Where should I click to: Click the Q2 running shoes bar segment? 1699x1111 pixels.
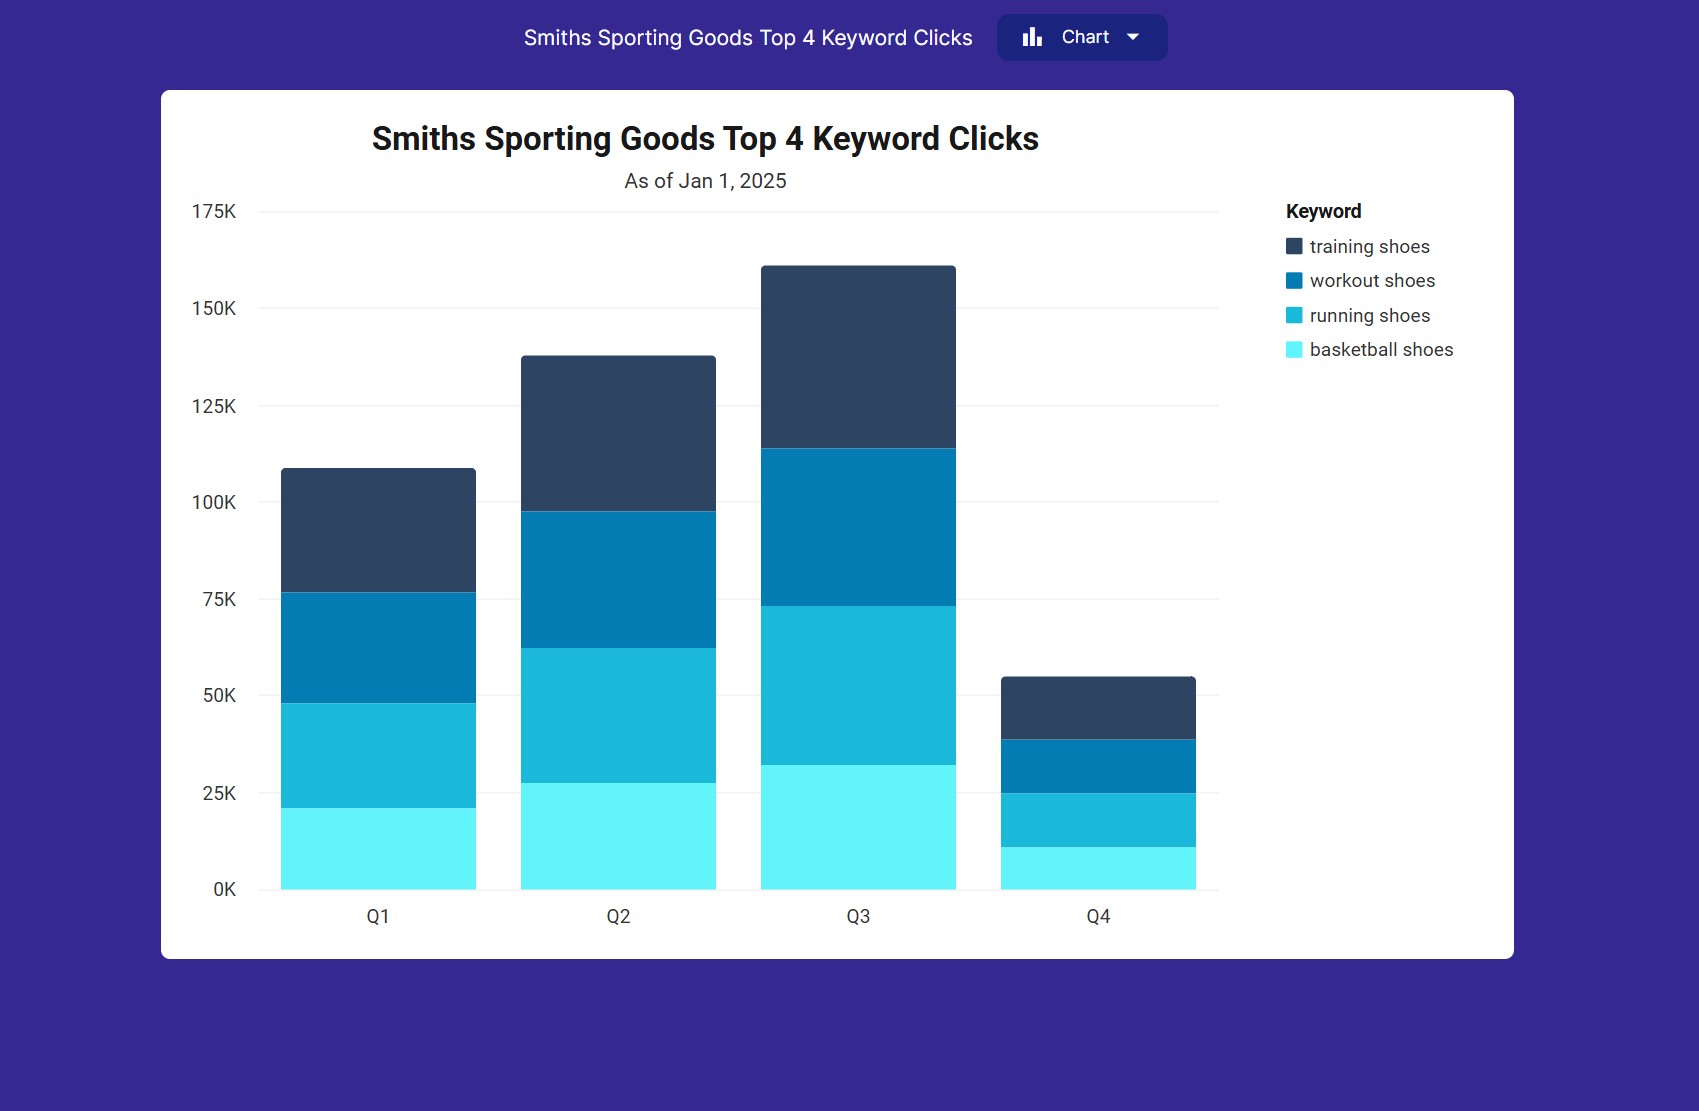click(x=618, y=716)
